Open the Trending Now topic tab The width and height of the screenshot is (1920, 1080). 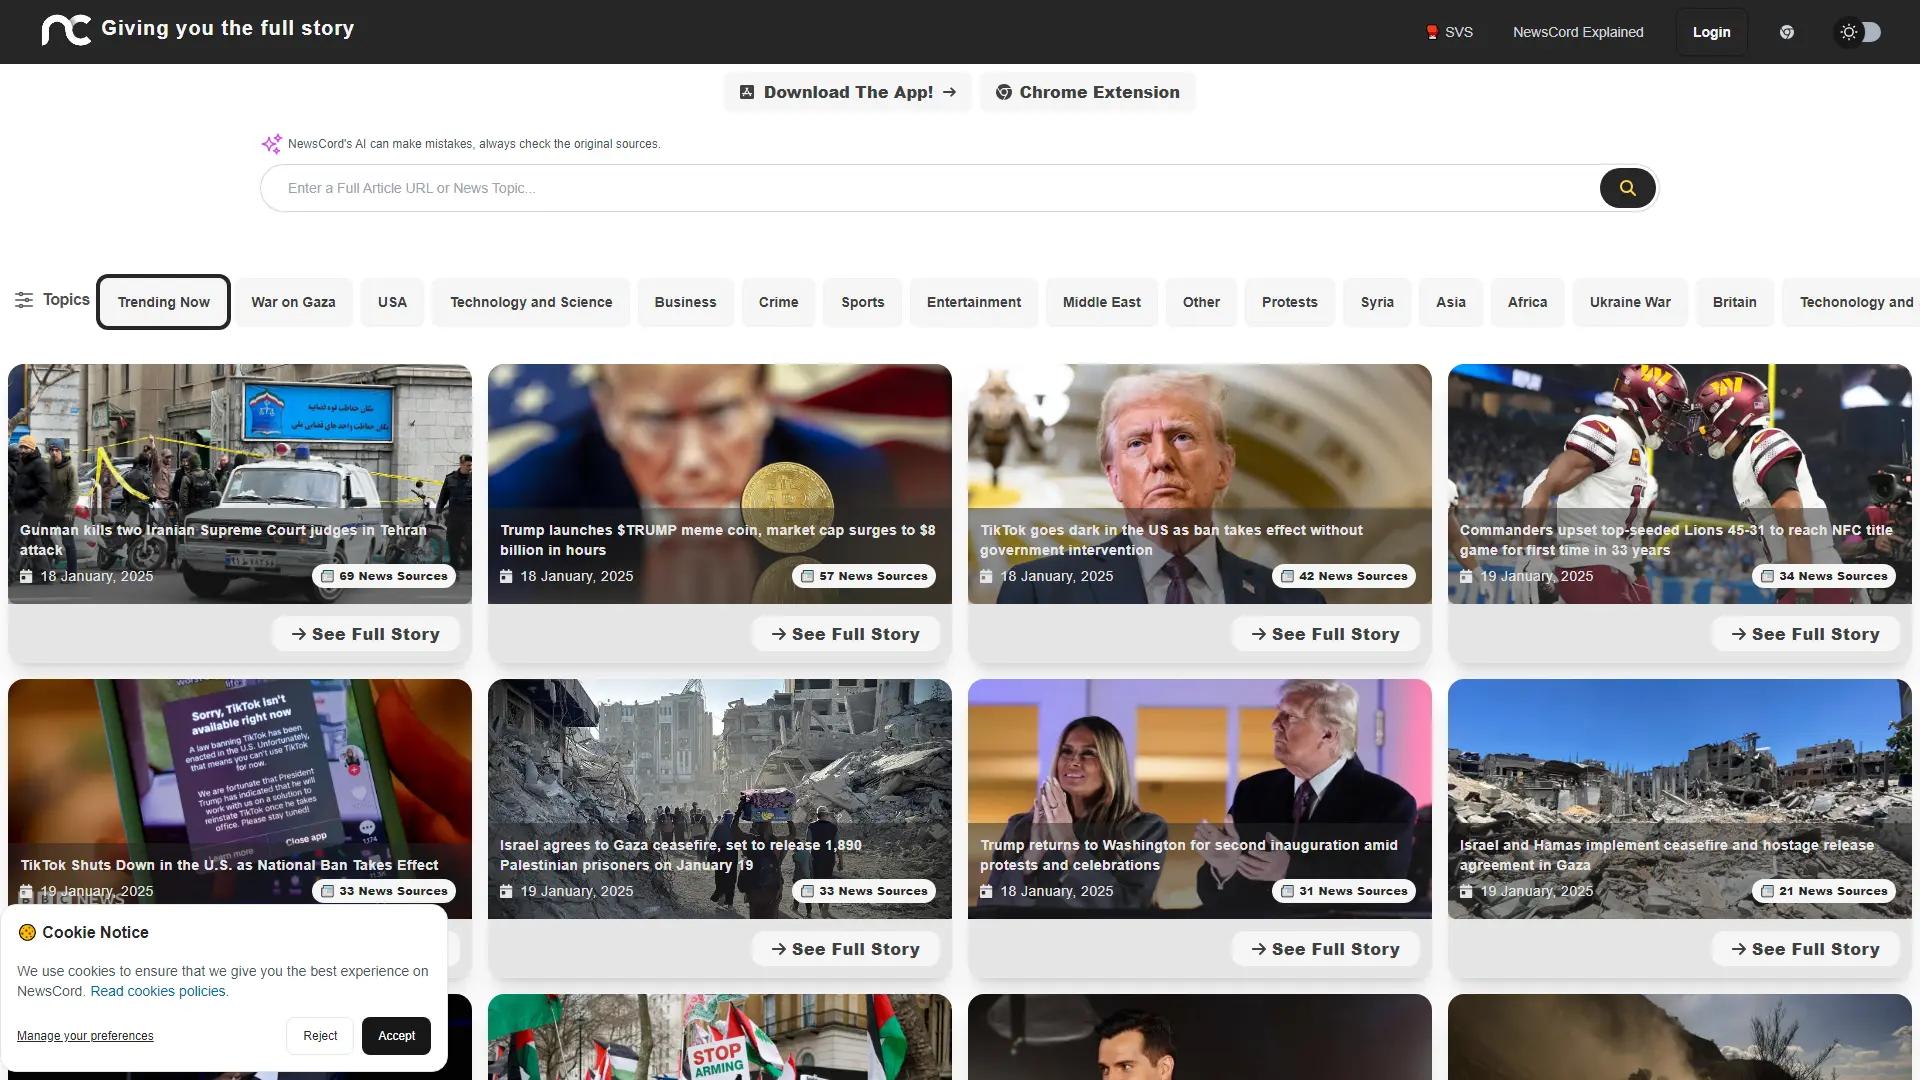163,301
